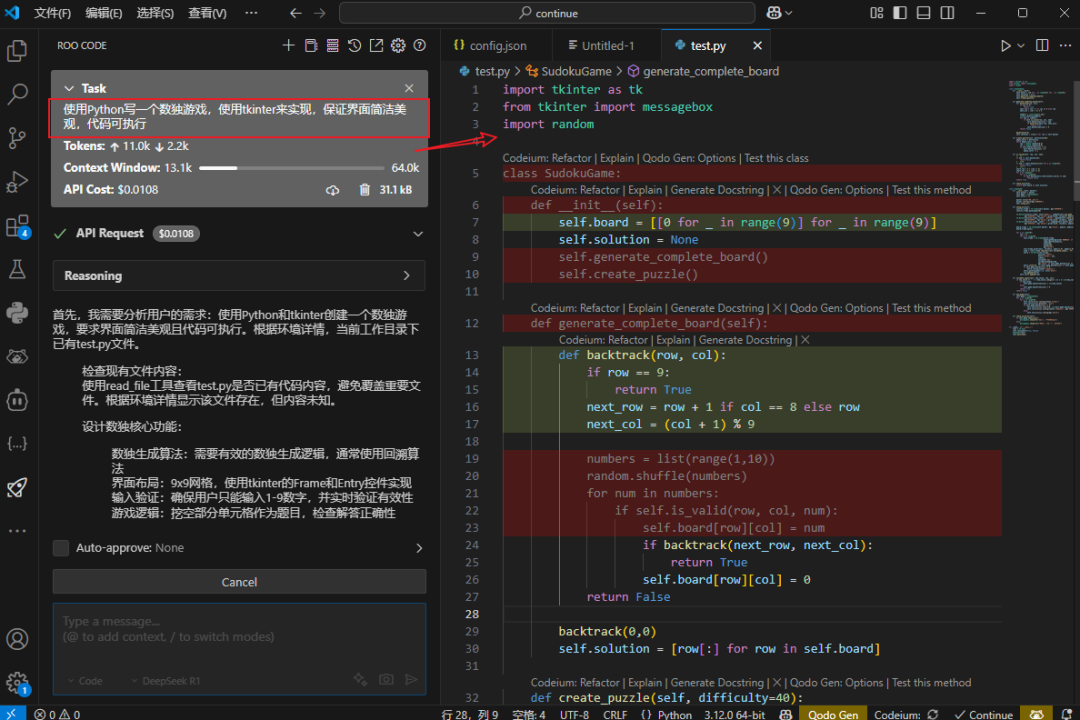Click the Explain code lens above SudokuGame

pos(616,158)
